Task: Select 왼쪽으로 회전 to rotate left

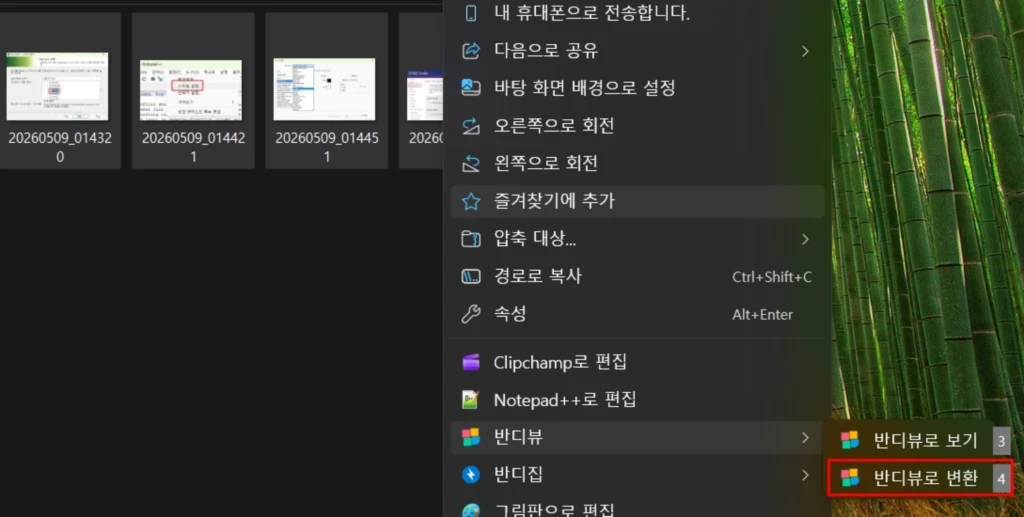Action: (x=637, y=163)
